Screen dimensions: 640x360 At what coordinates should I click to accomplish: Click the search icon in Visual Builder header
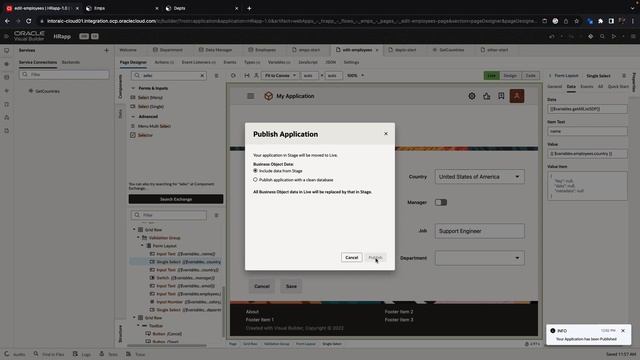click(602, 36)
